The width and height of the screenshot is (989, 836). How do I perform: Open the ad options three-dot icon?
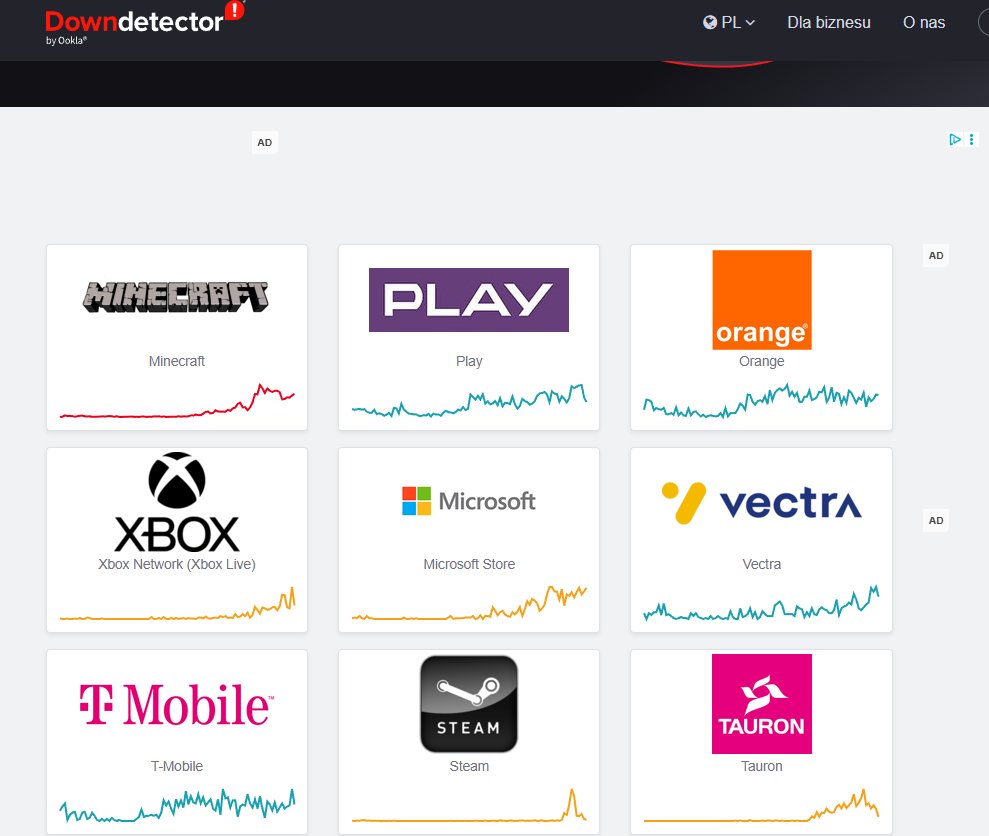coord(971,139)
